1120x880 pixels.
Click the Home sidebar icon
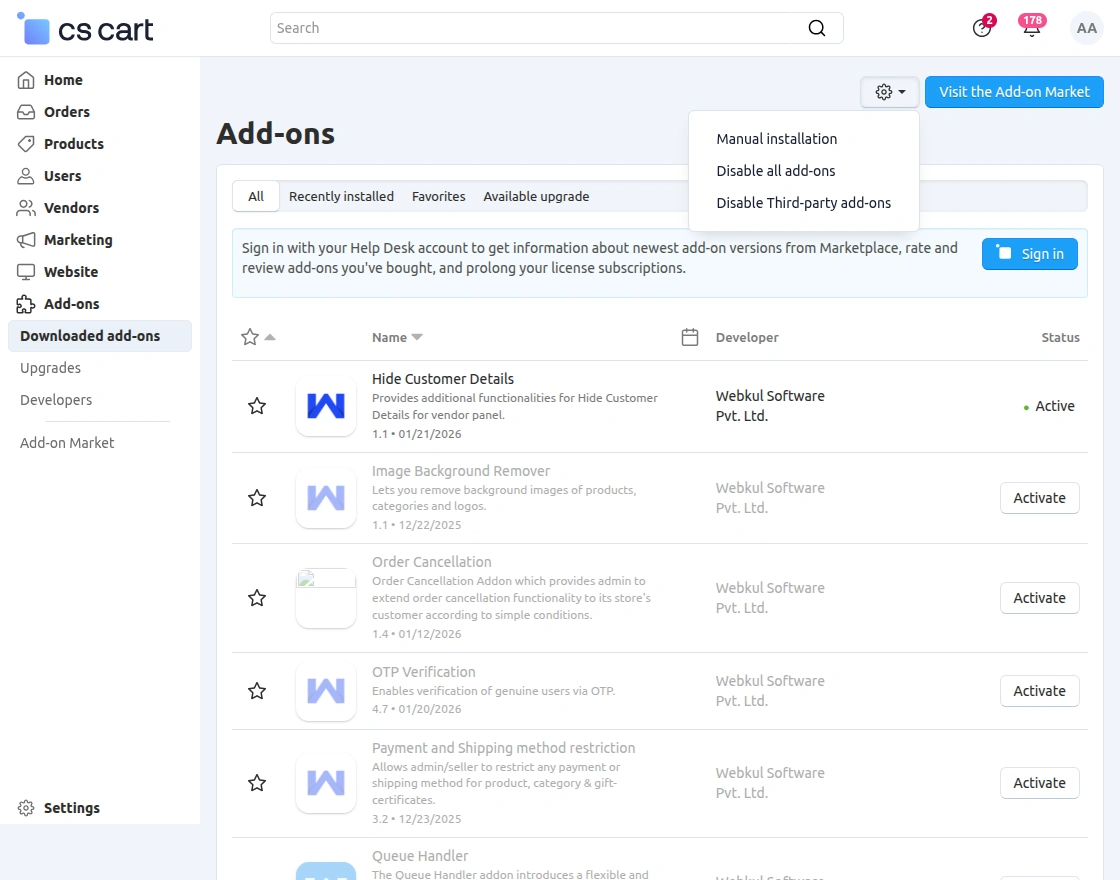pyautogui.click(x=26, y=80)
